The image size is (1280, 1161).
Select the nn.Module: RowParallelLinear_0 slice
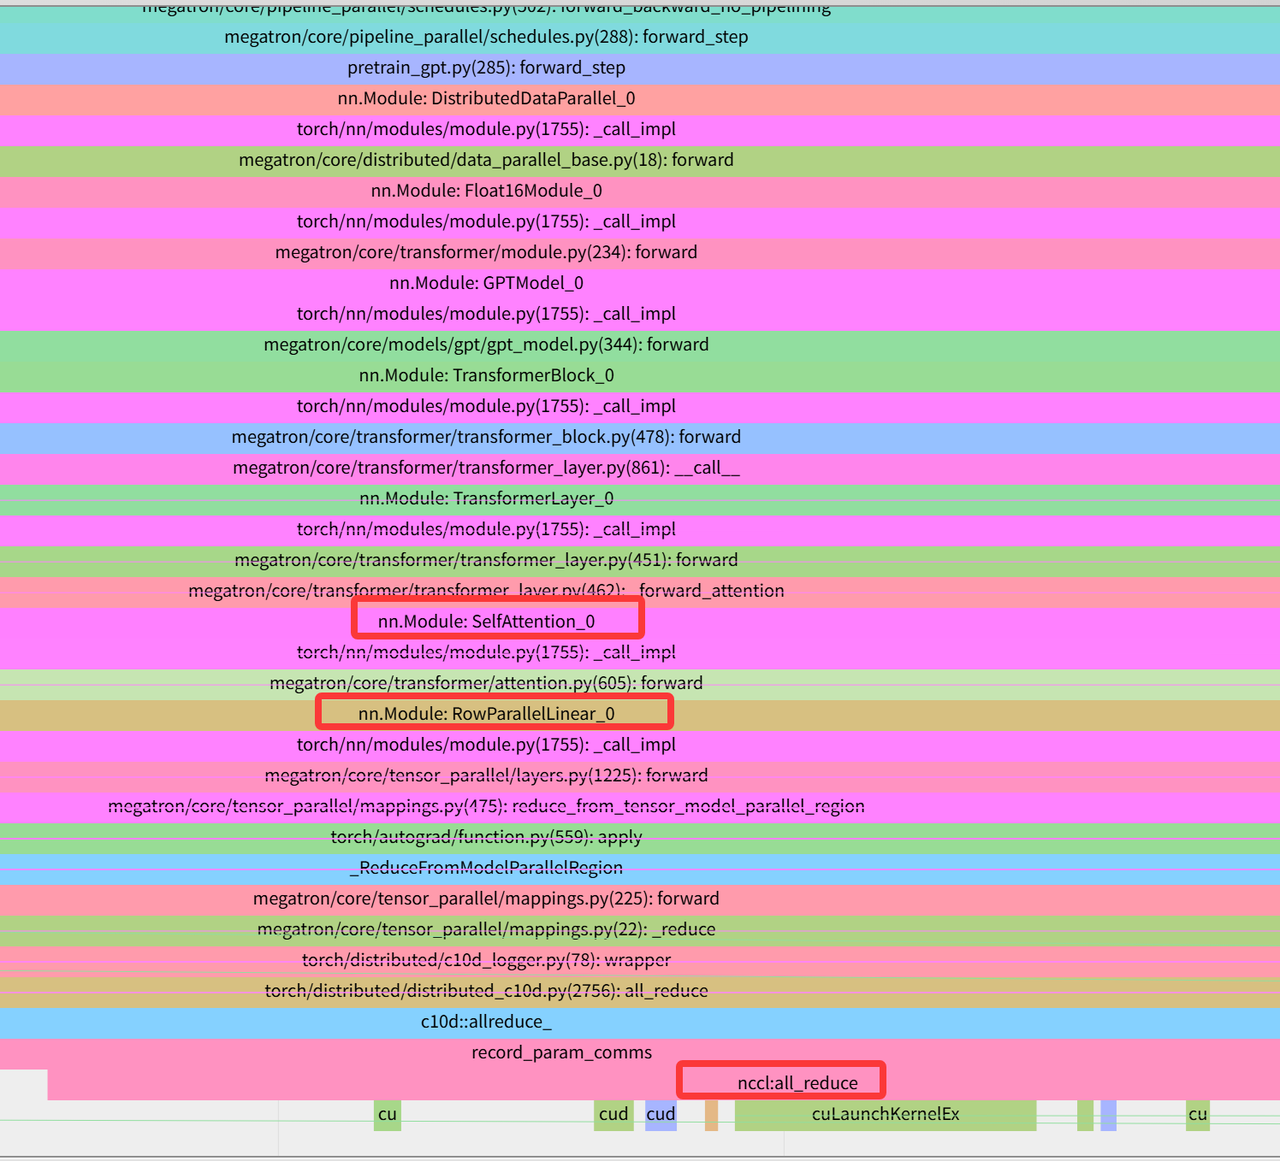click(486, 713)
